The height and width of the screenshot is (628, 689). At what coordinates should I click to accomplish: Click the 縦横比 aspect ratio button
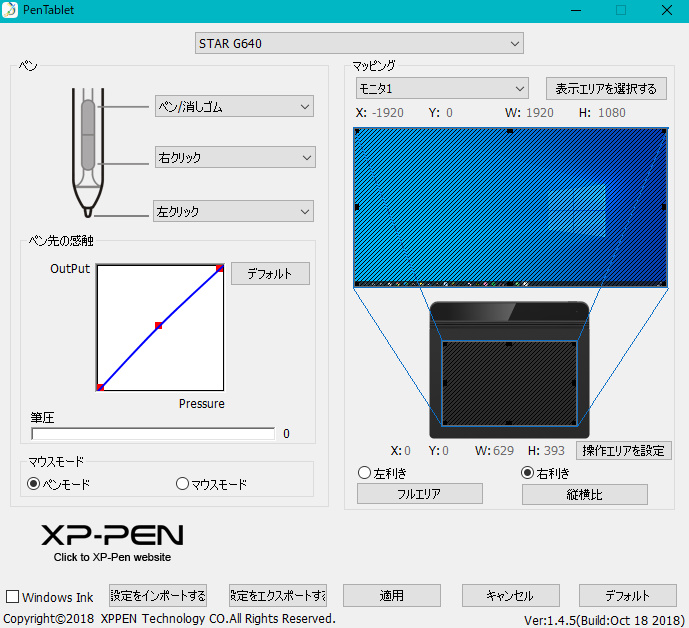(x=585, y=494)
